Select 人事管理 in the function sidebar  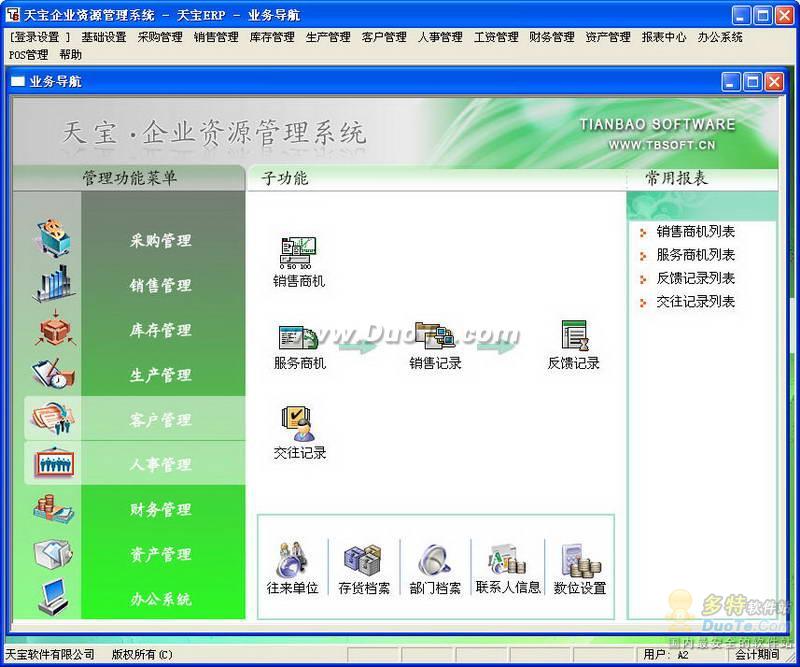point(161,464)
